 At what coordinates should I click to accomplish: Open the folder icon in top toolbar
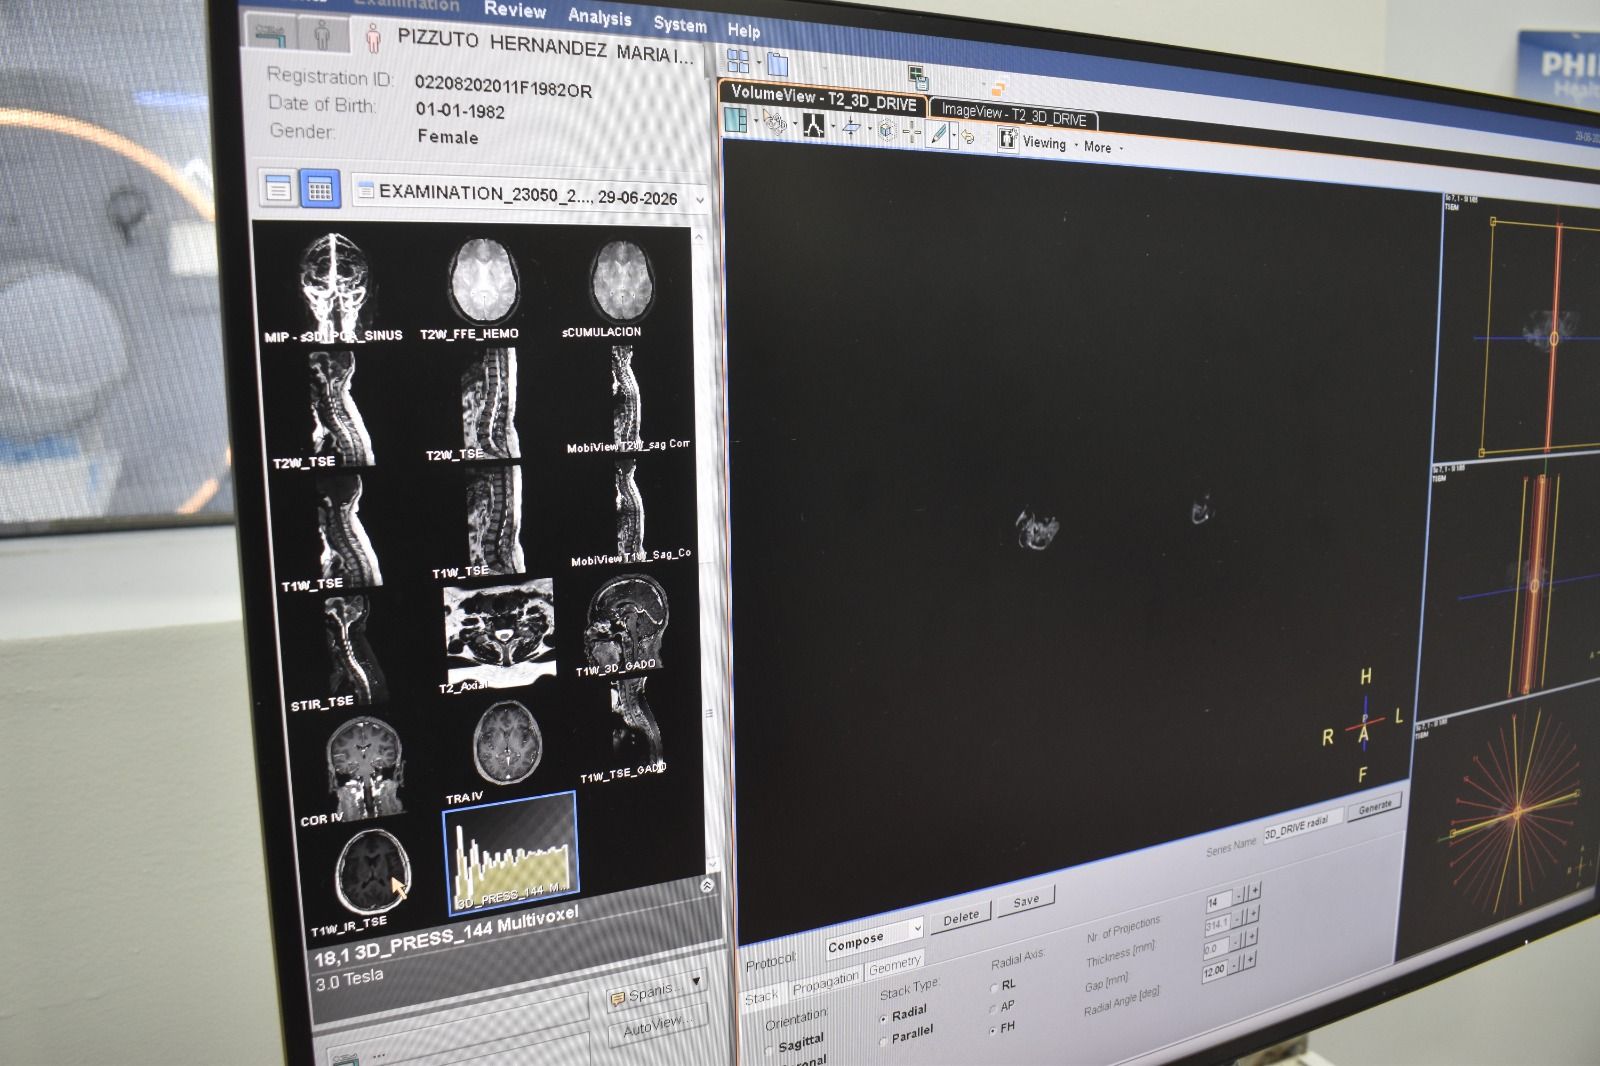coord(777,65)
